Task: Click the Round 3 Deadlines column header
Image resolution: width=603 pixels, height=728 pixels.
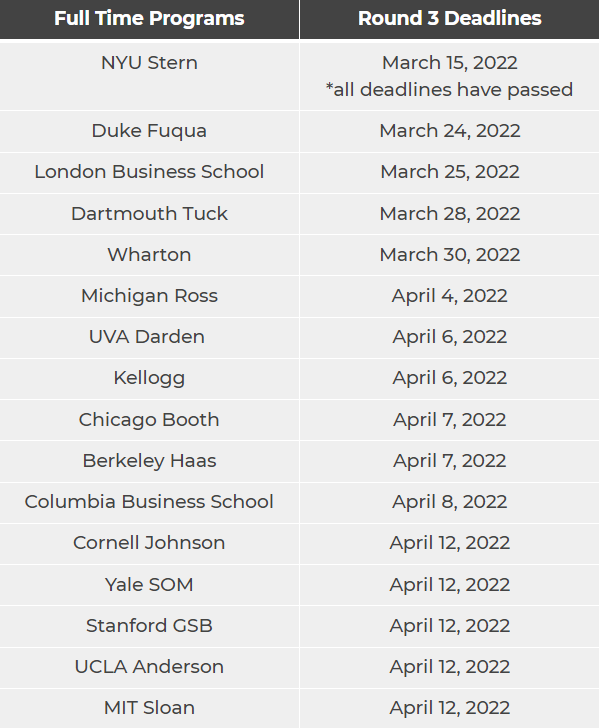Action: coord(449,19)
